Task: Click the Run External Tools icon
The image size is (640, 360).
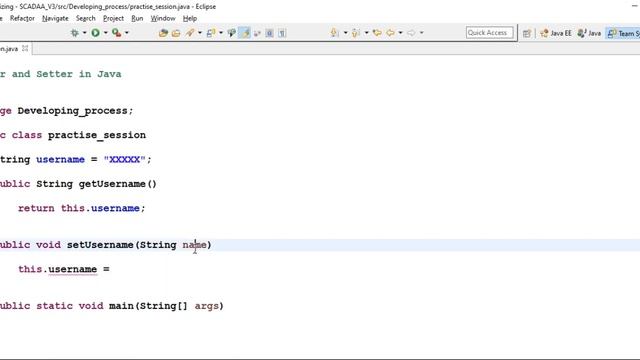Action: click(116, 33)
